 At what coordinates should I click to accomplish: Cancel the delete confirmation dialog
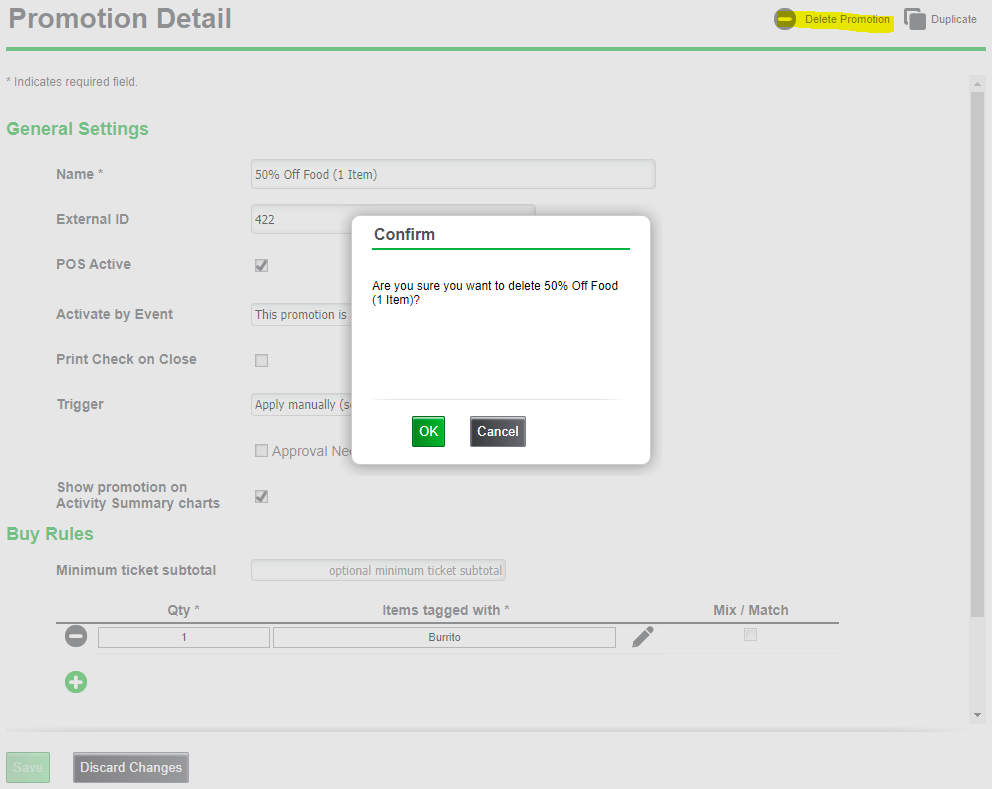point(497,431)
